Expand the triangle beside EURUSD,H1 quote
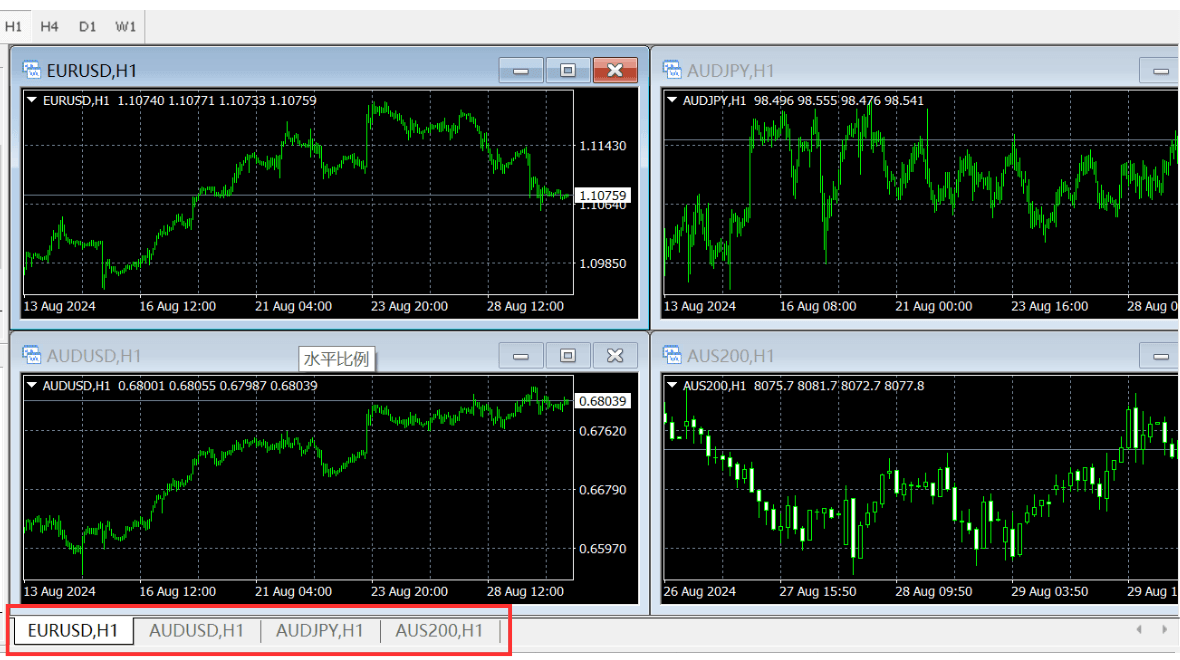 pyautogui.click(x=32, y=100)
